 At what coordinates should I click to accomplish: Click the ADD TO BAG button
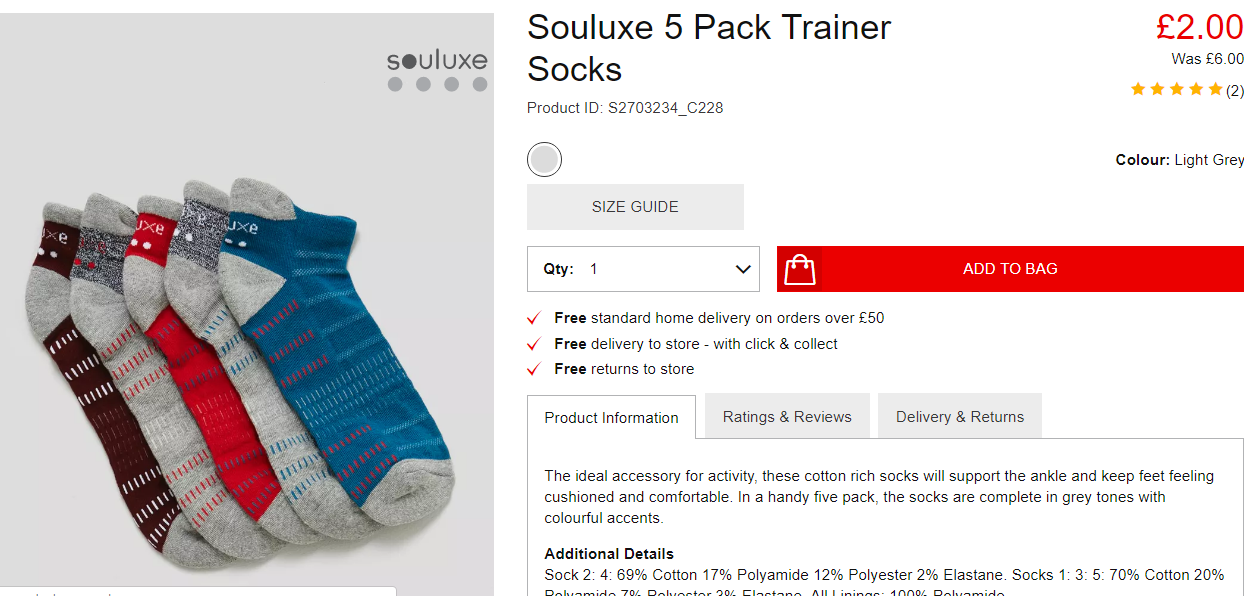pyautogui.click(x=1010, y=269)
